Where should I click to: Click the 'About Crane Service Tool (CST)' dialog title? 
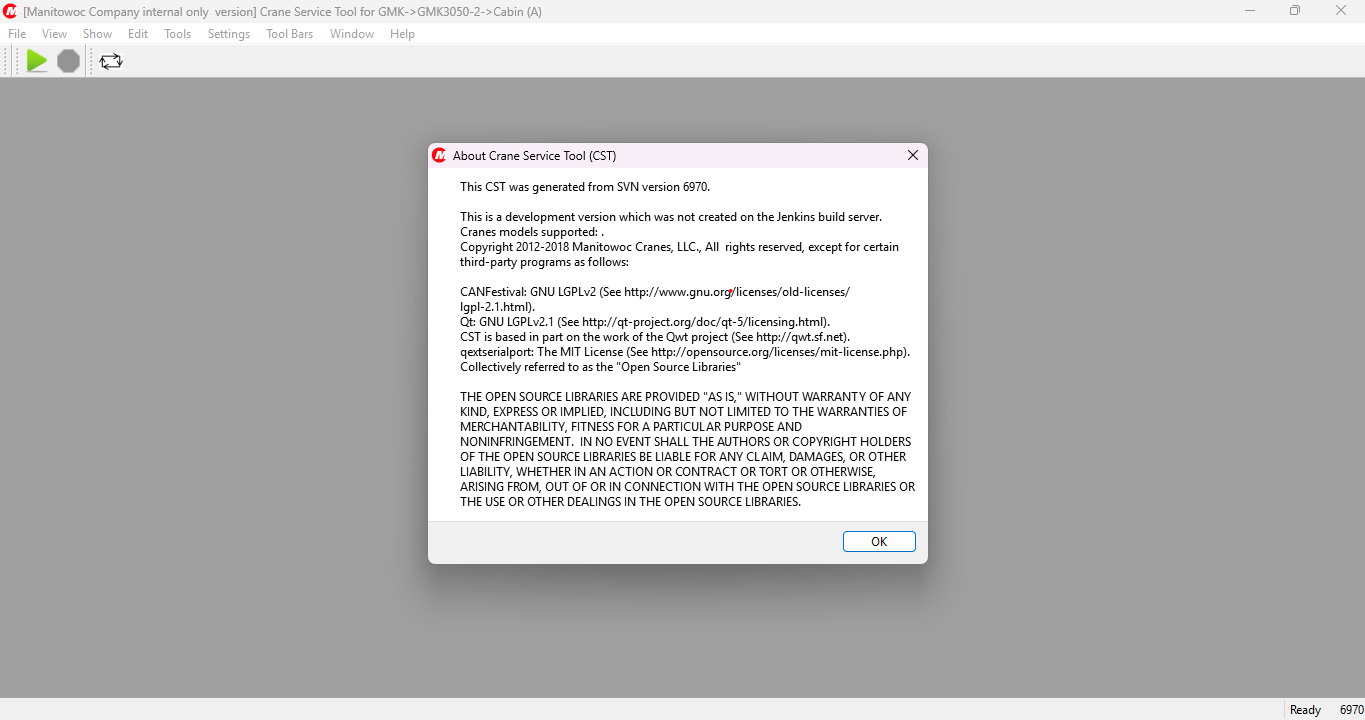click(534, 156)
